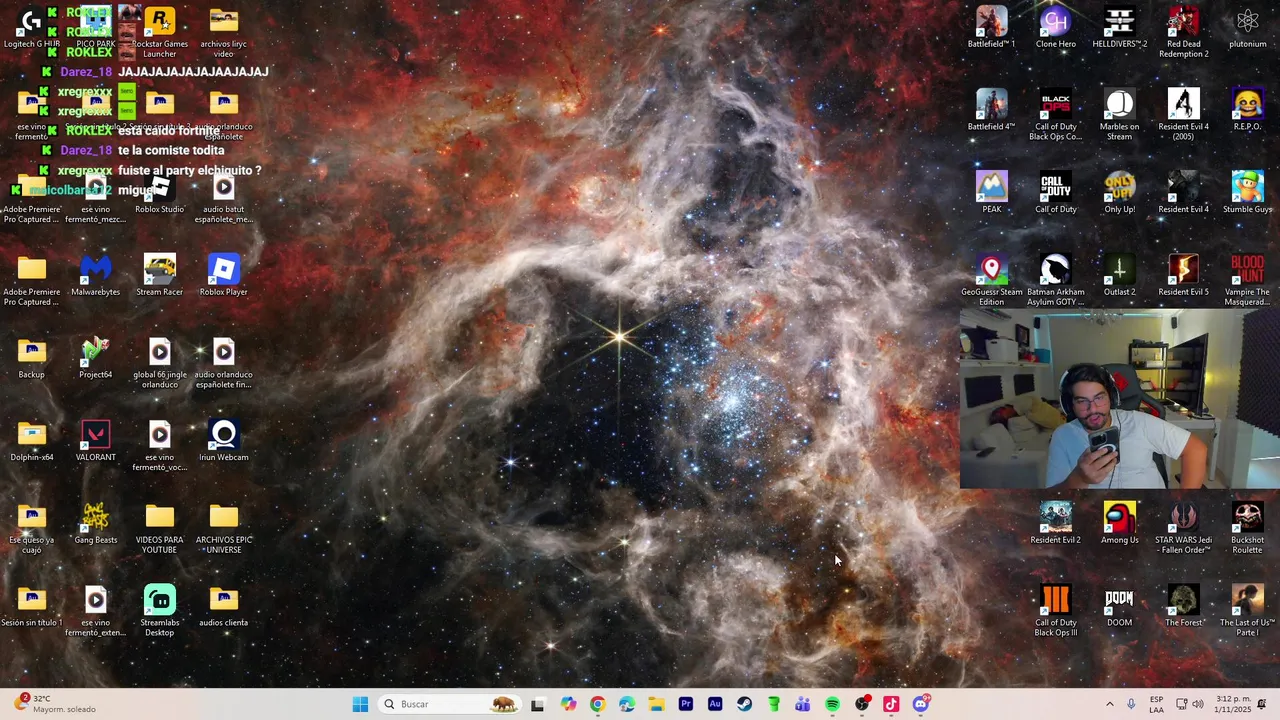Screen dimensions: 1280x720
Task: Open 'ARCHIVOS EPIC UNIVERSE' folder
Action: pos(224,530)
